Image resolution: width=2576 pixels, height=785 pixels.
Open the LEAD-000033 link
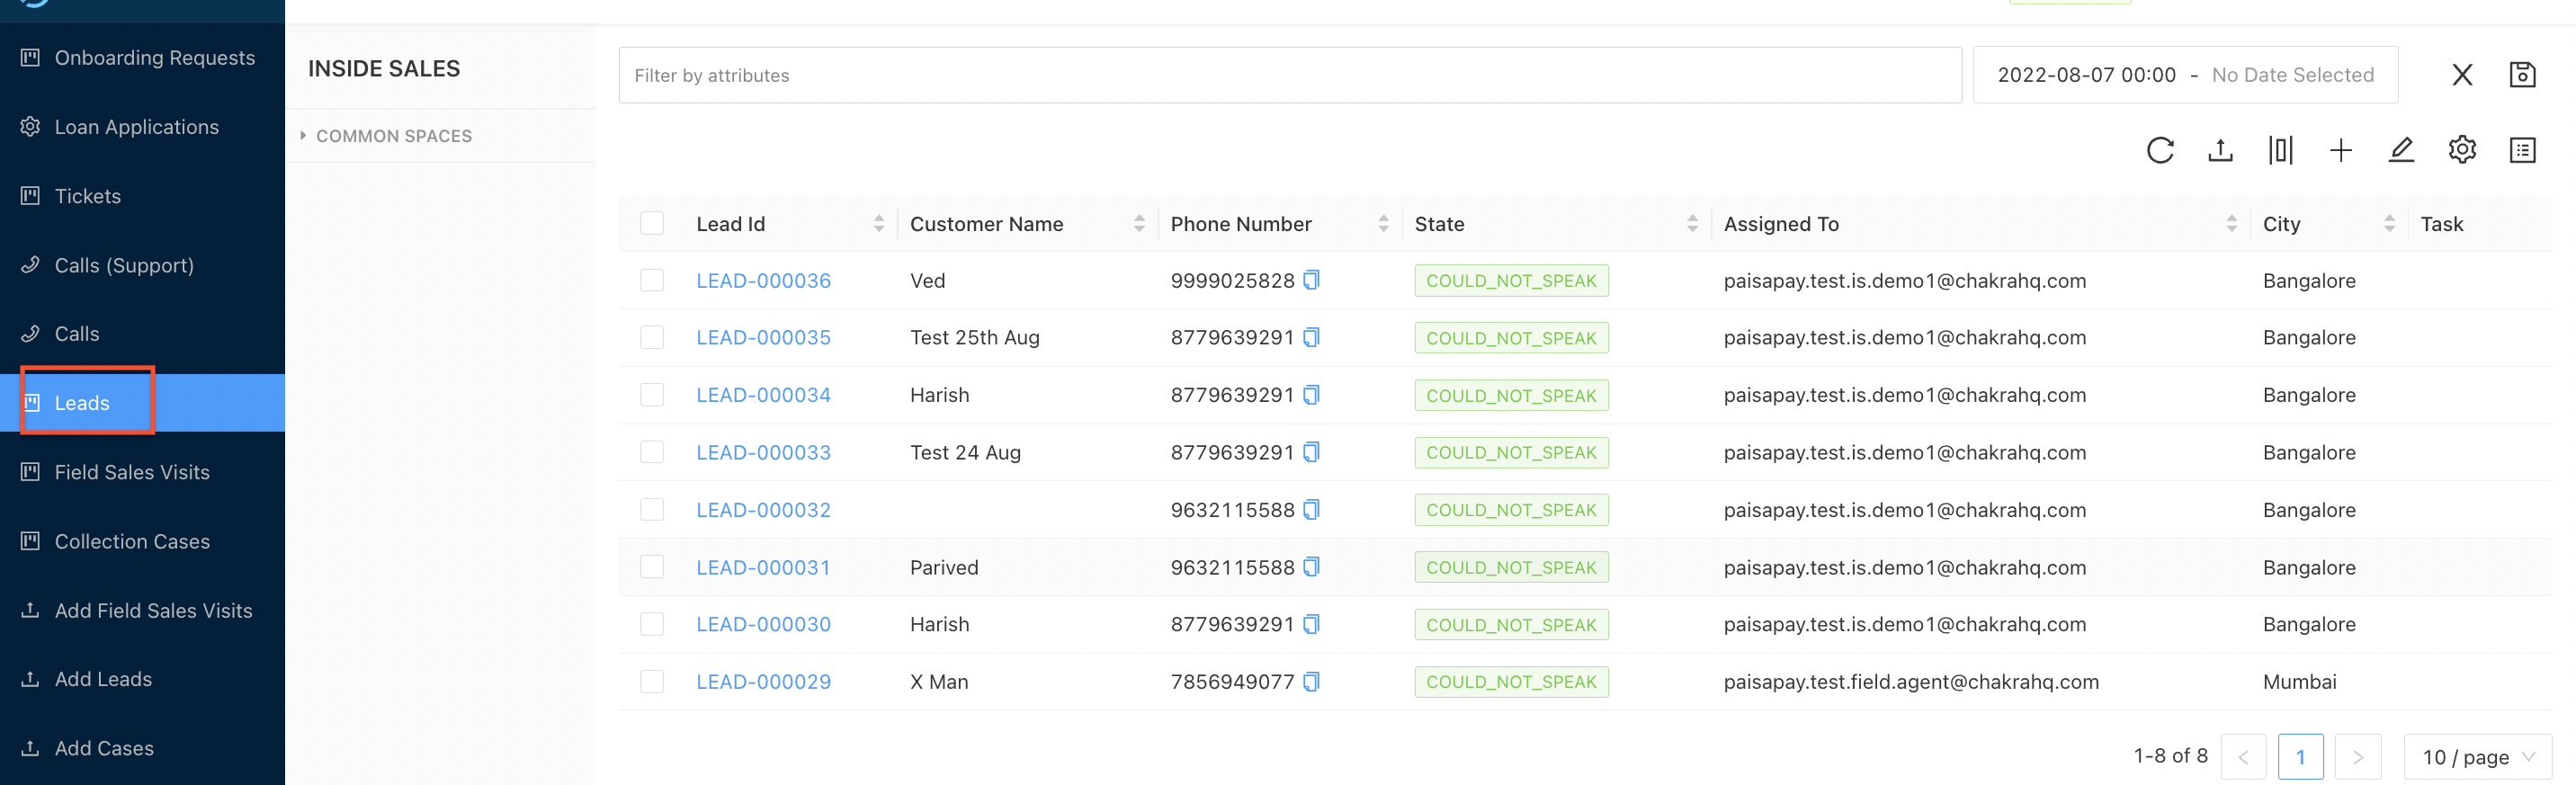tap(763, 452)
